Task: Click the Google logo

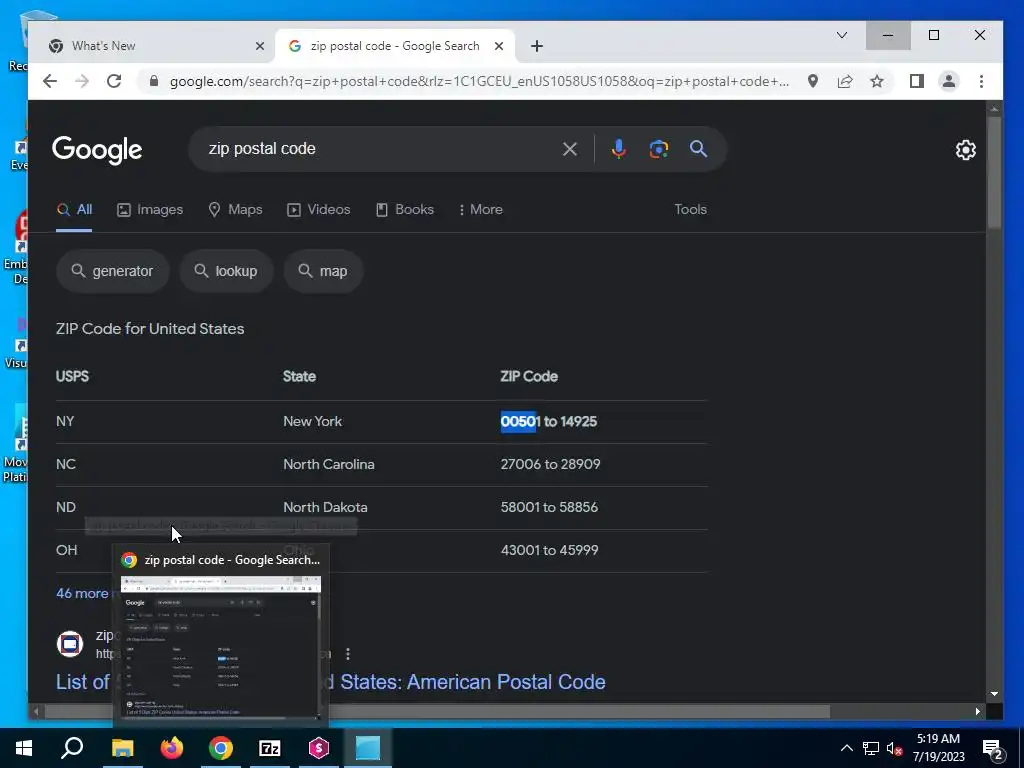Action: (97, 150)
